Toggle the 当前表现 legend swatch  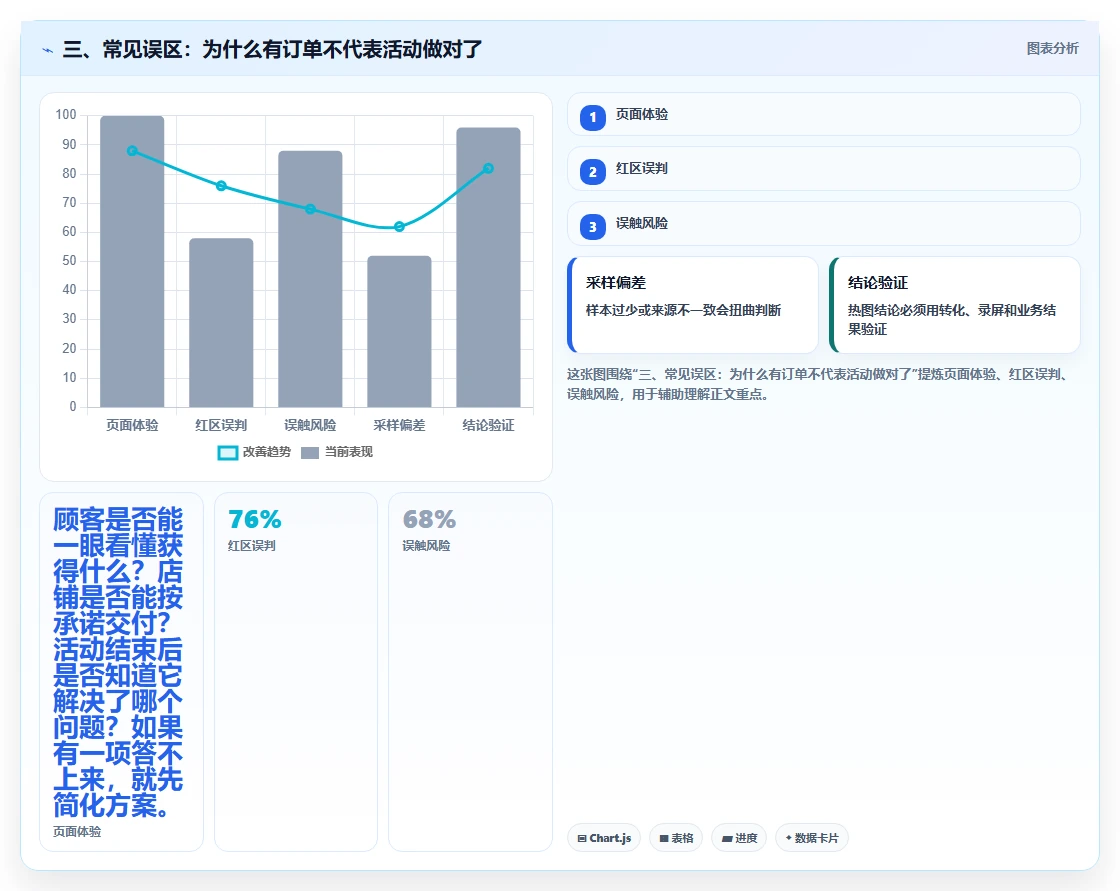point(310,452)
